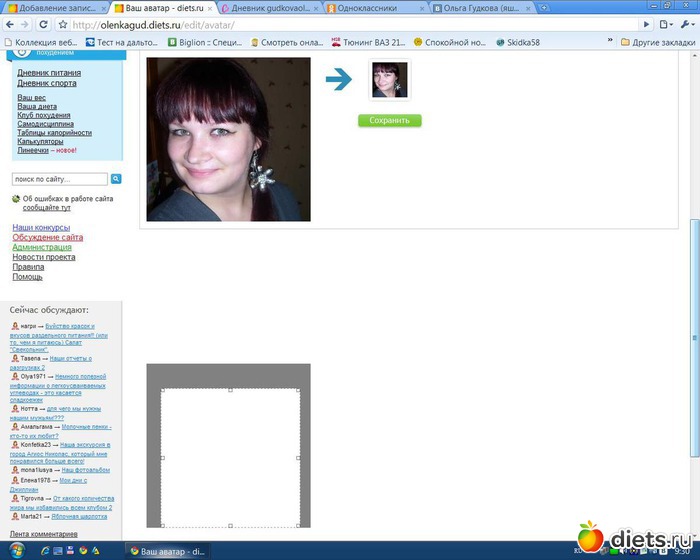Click the site search magnifier button
This screenshot has width=700, height=560.
[116, 179]
